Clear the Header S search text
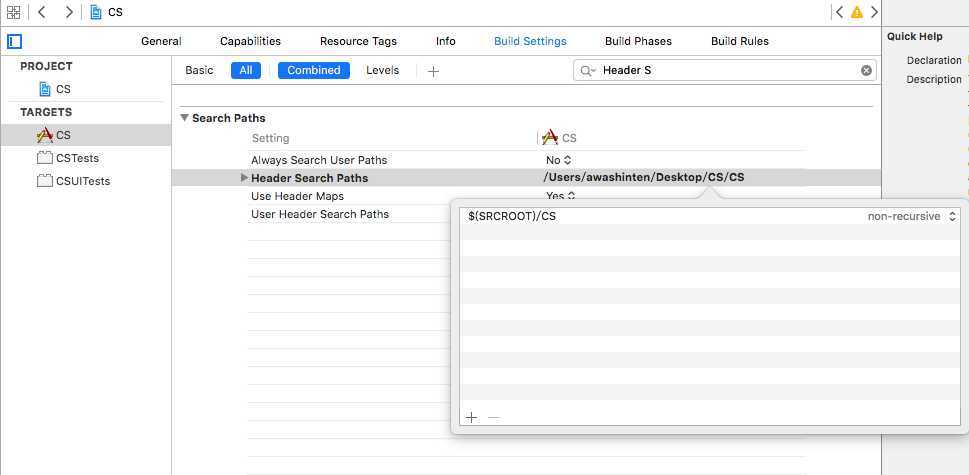 866,70
